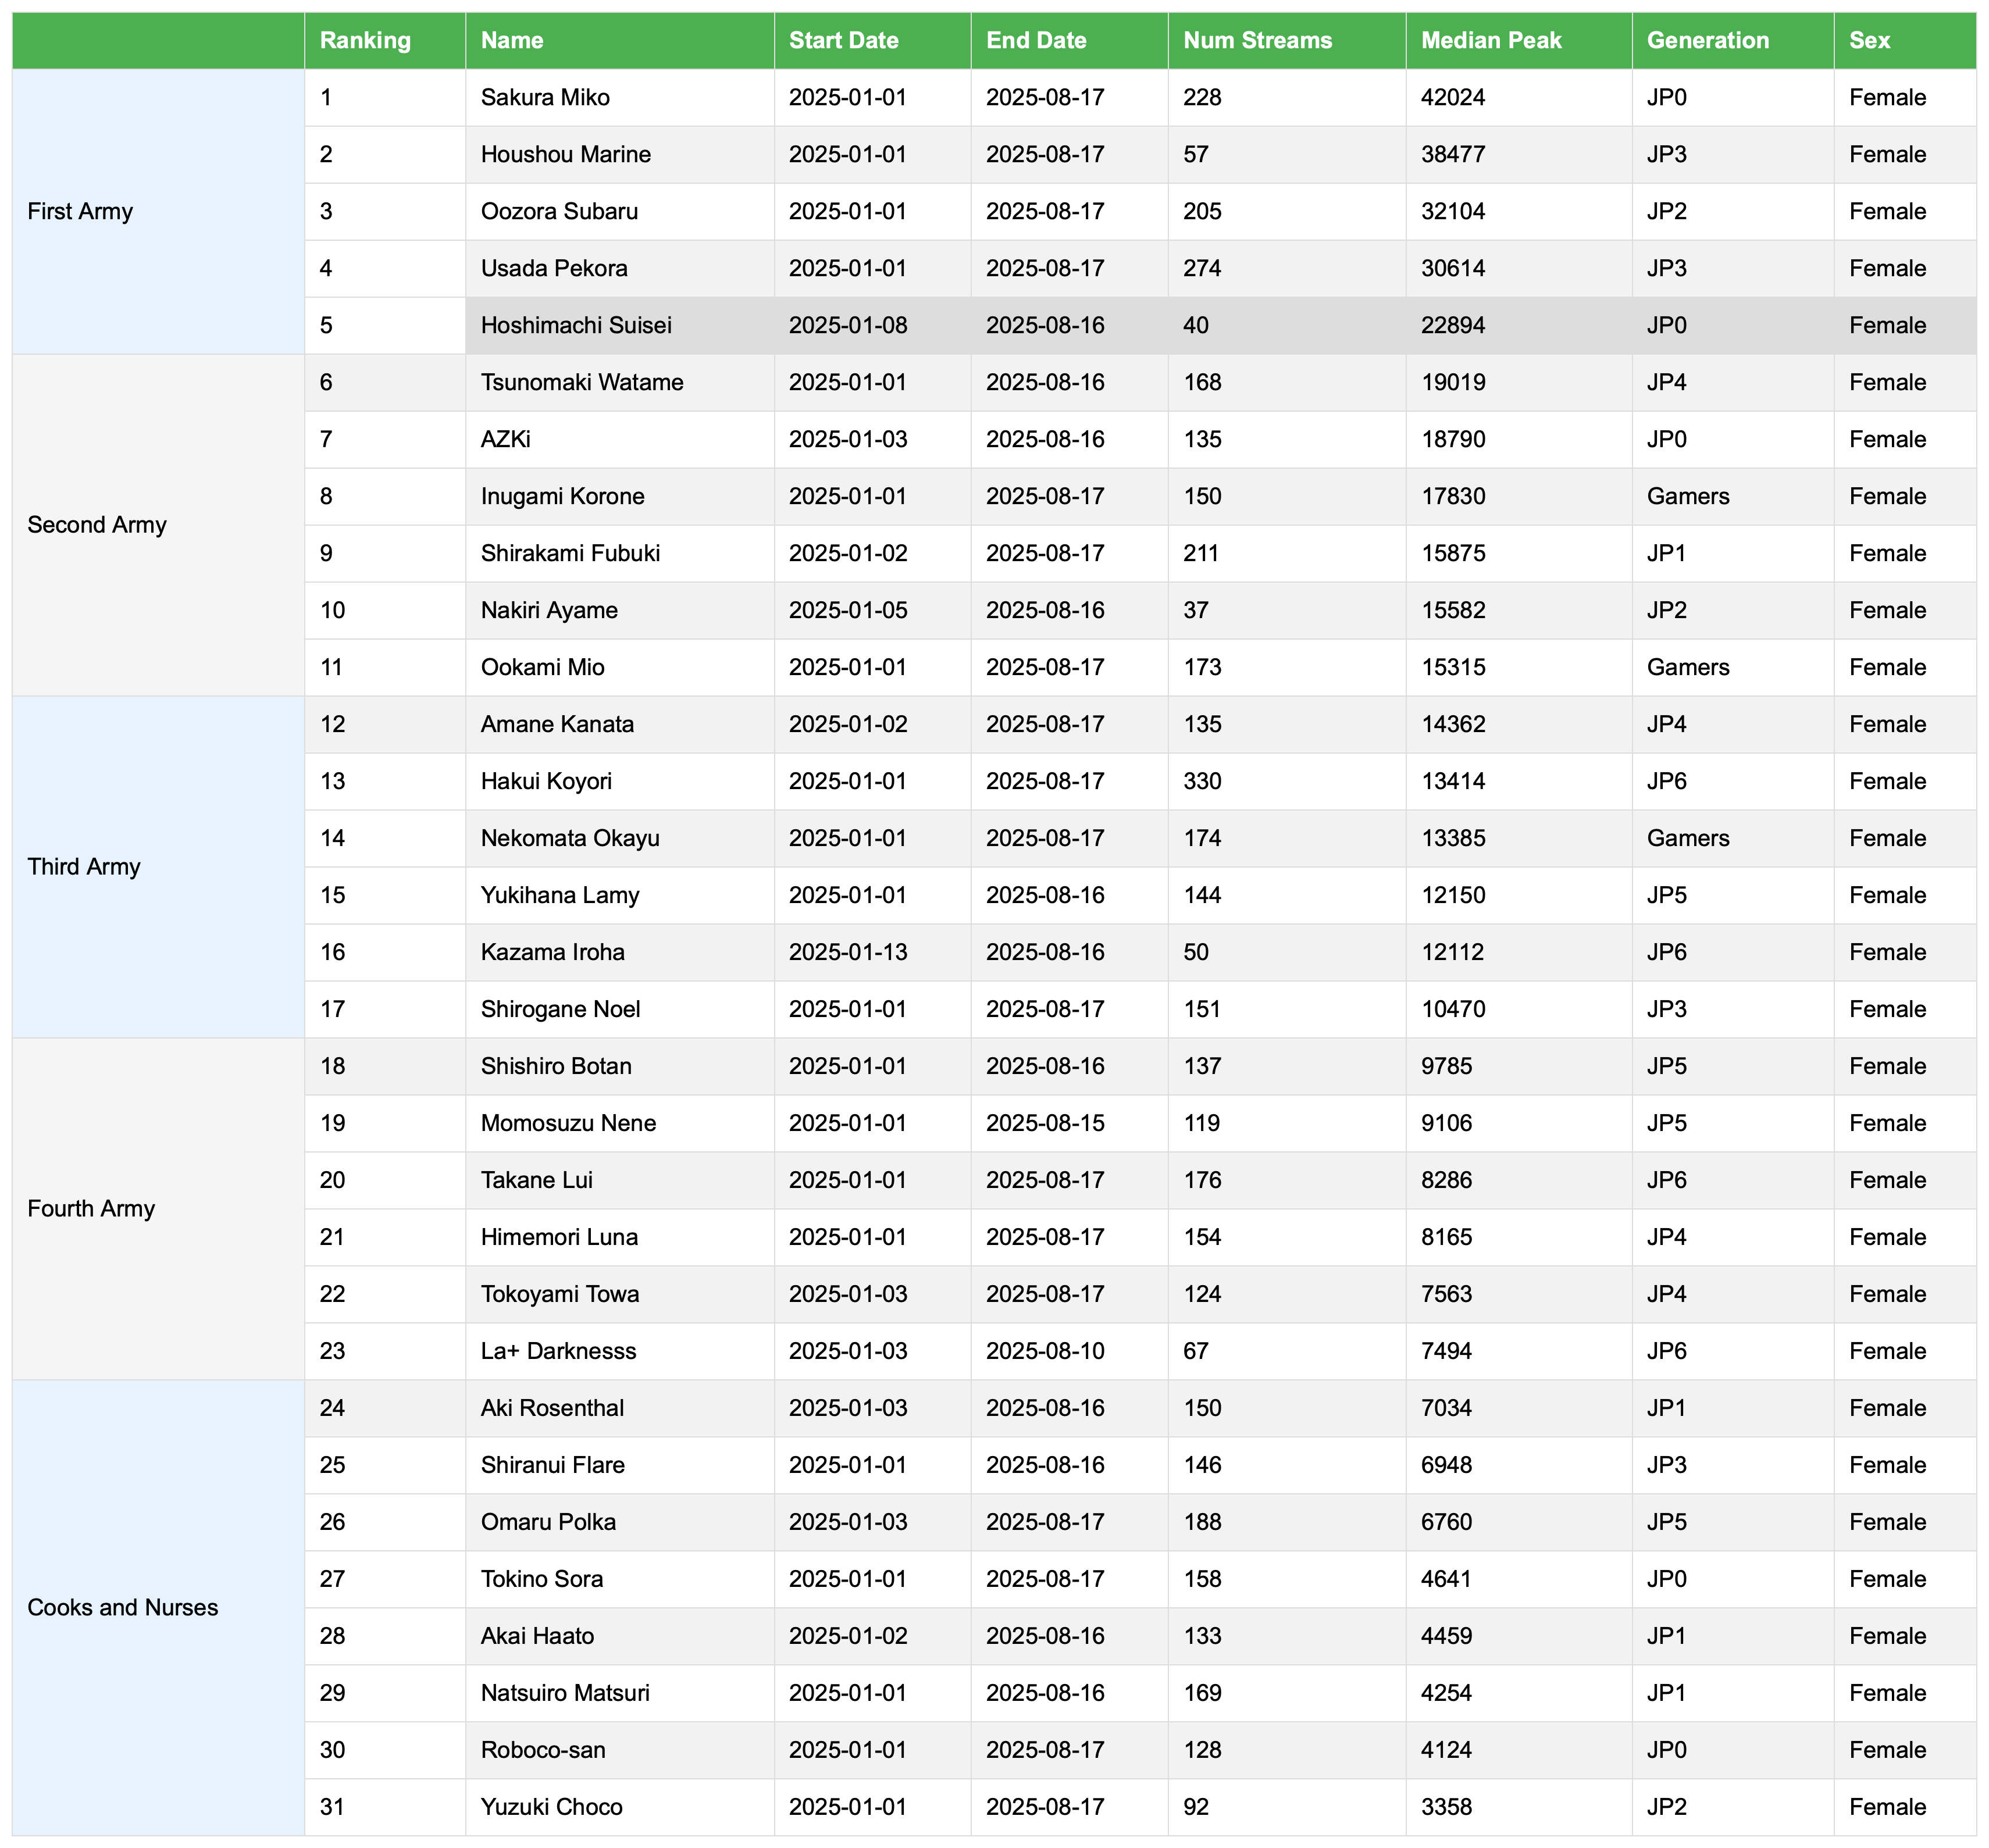Click median peak value 3358
The width and height of the screenshot is (1989, 1848).
tap(1447, 1807)
